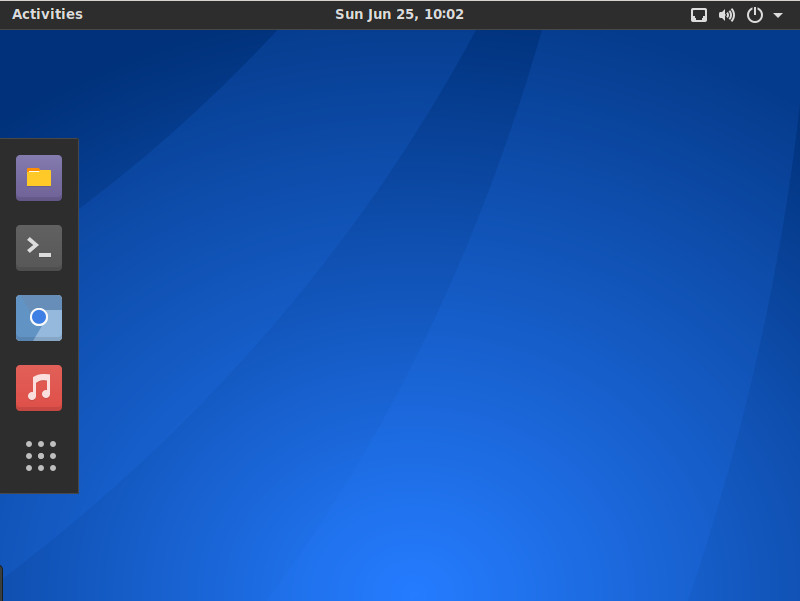Click the wired network status icon

[x=699, y=15]
